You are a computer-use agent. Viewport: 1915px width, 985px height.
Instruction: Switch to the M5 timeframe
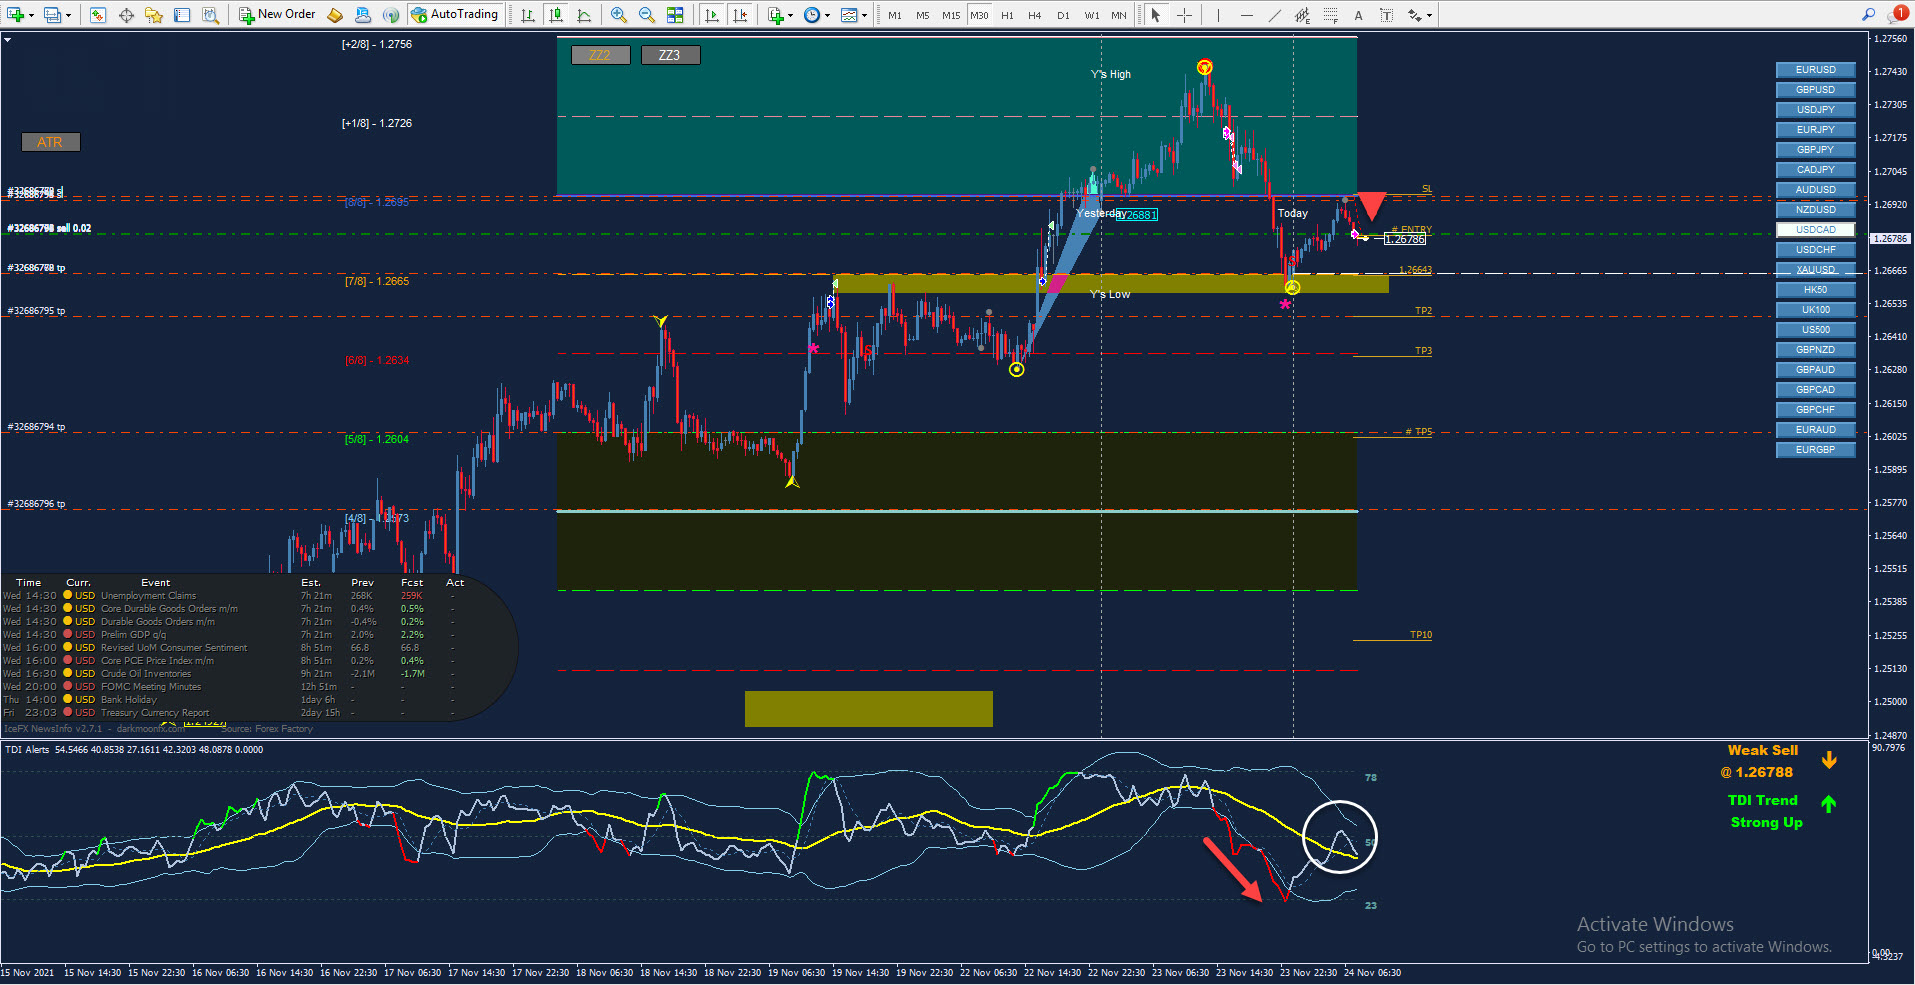click(922, 15)
